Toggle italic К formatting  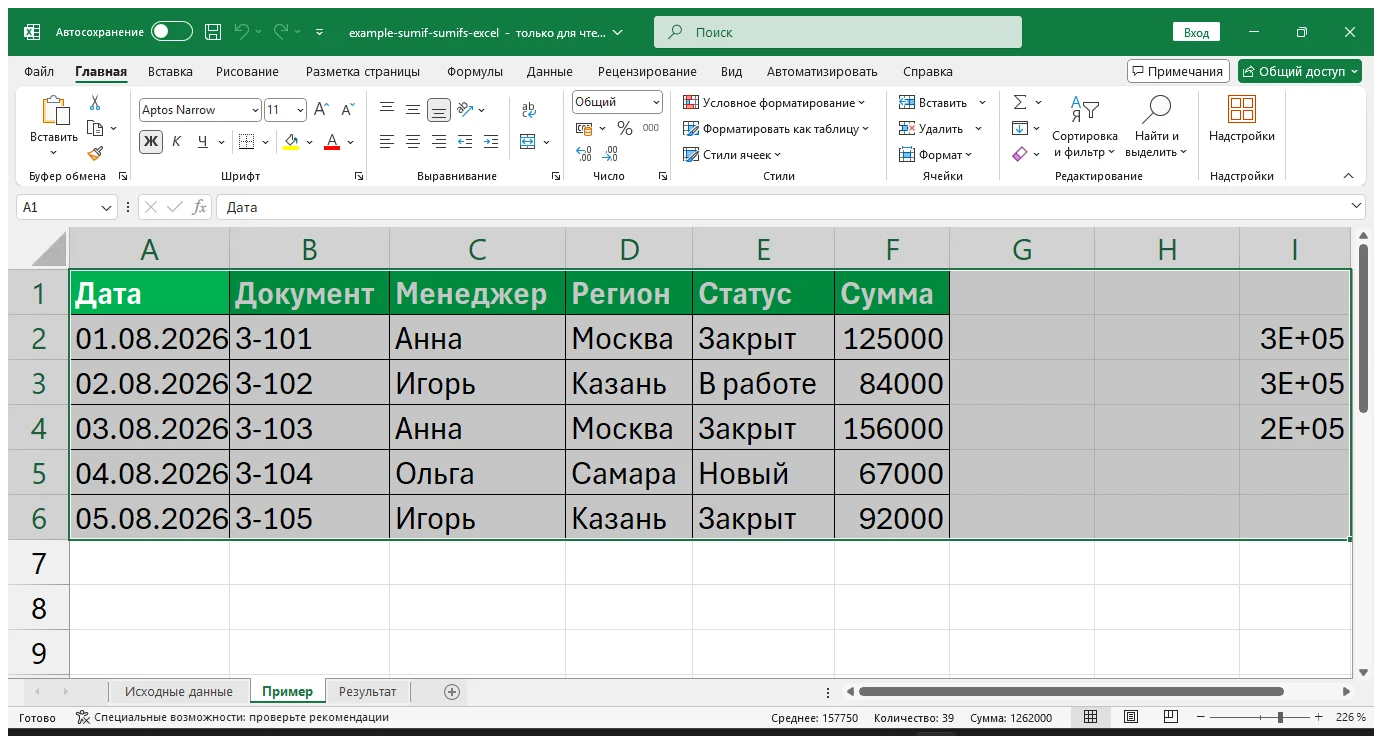pos(177,142)
